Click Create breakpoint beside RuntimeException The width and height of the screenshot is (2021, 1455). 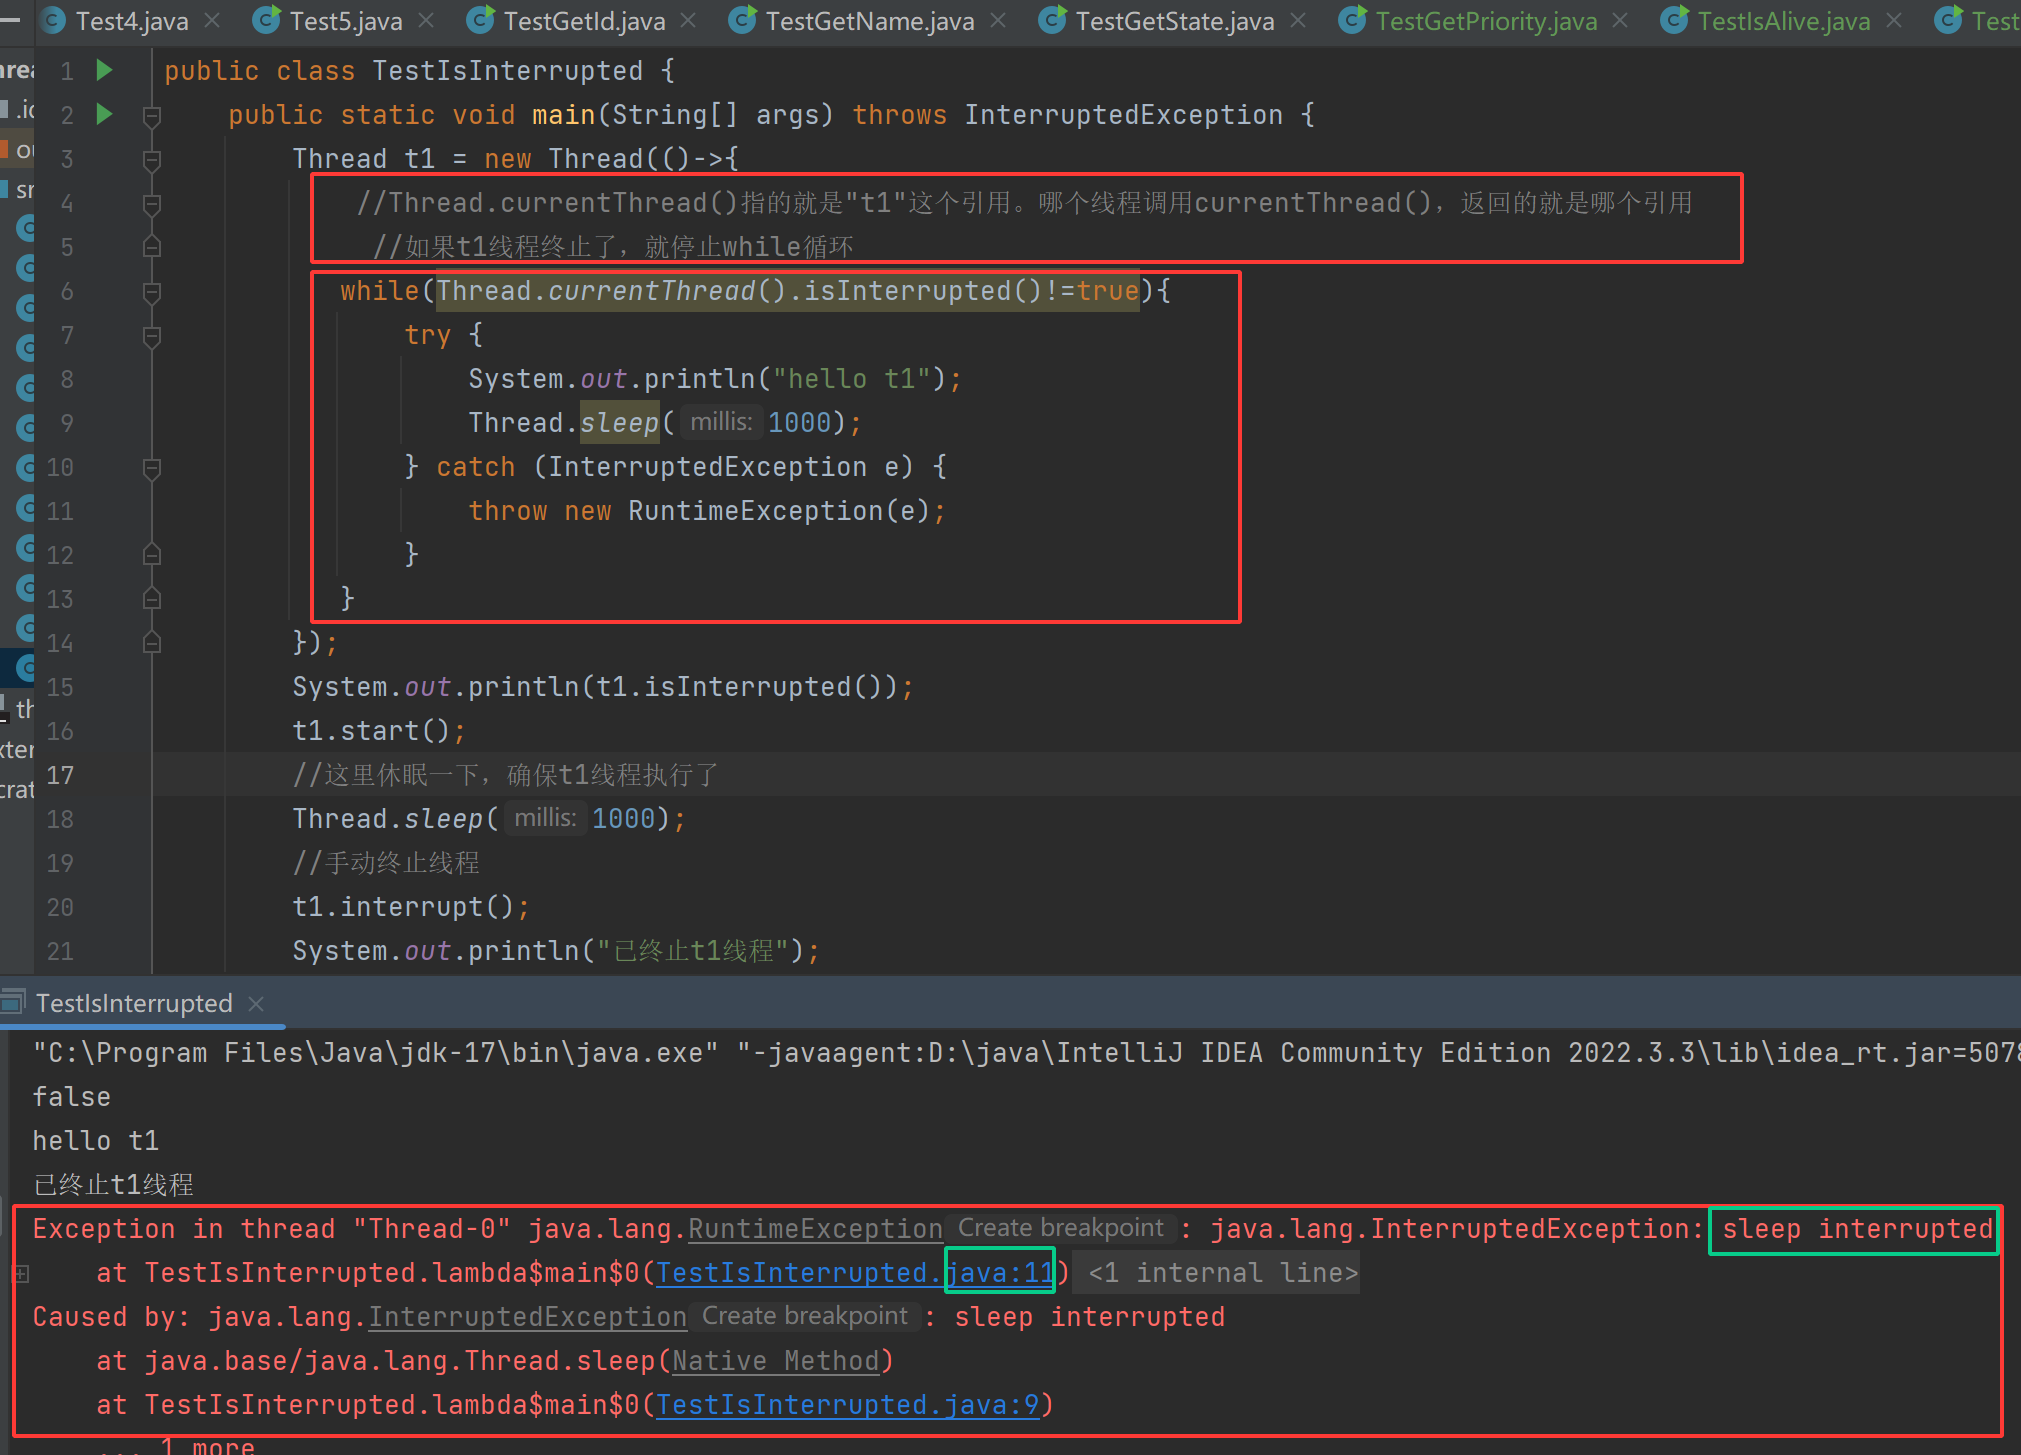1060,1228
